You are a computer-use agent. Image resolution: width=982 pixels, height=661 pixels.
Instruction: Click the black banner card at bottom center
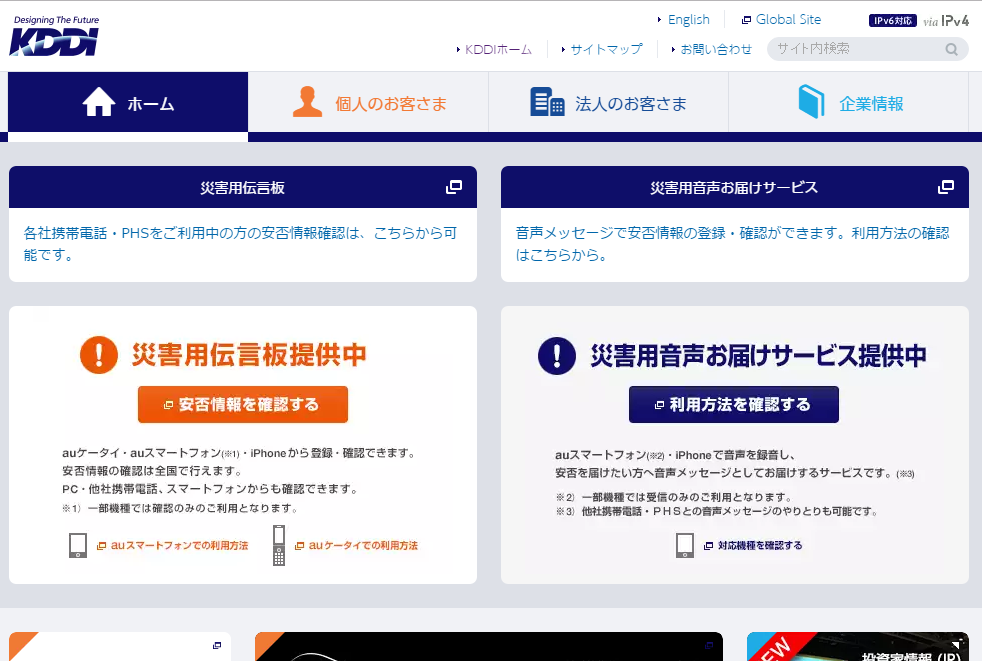point(488,647)
